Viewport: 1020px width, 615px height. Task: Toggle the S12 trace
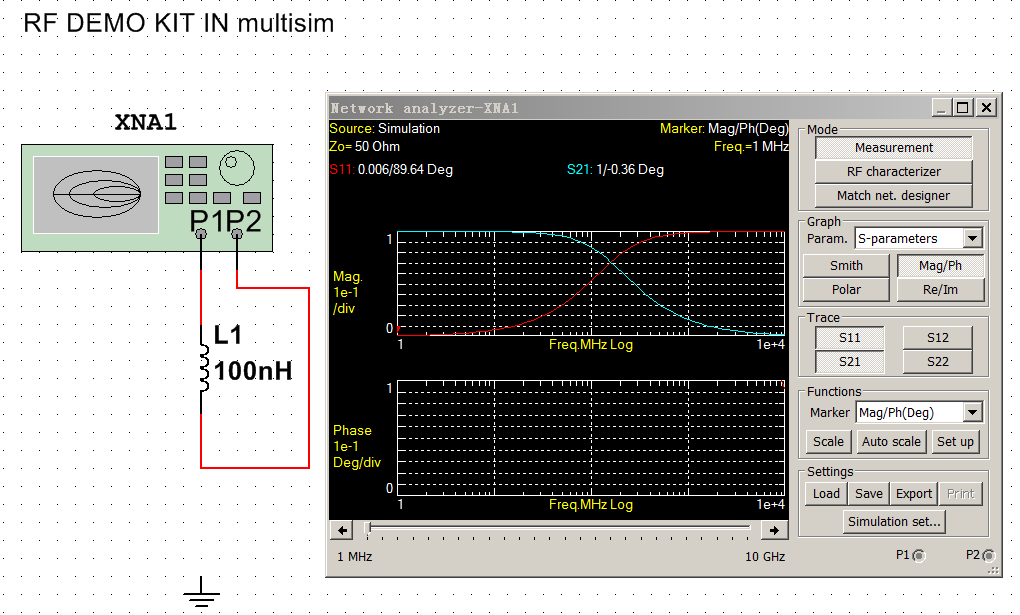[x=938, y=338]
